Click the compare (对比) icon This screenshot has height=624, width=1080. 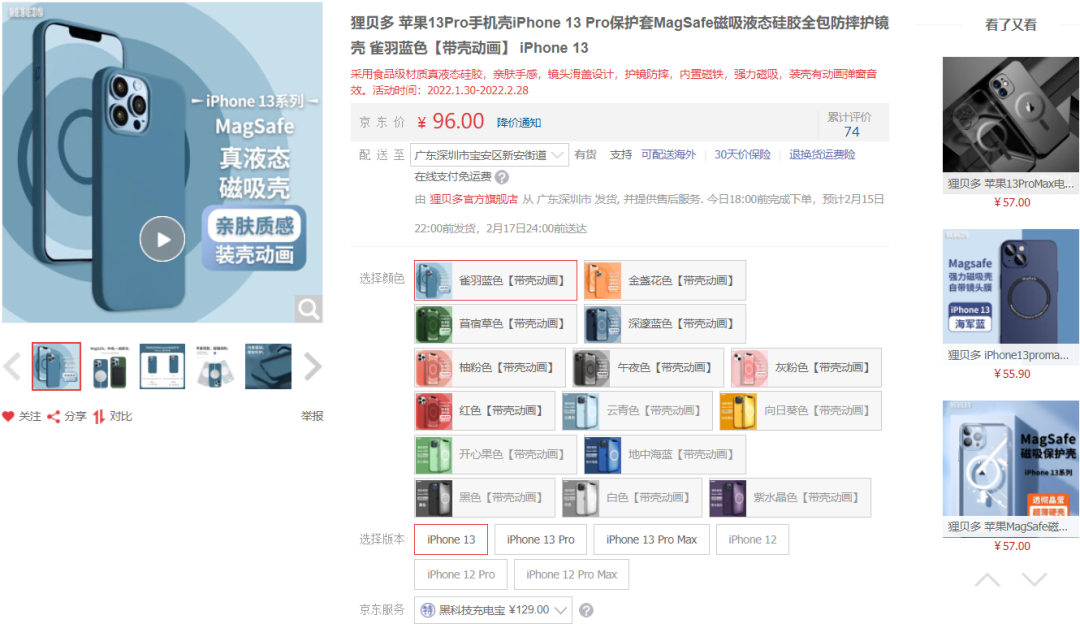pos(98,416)
